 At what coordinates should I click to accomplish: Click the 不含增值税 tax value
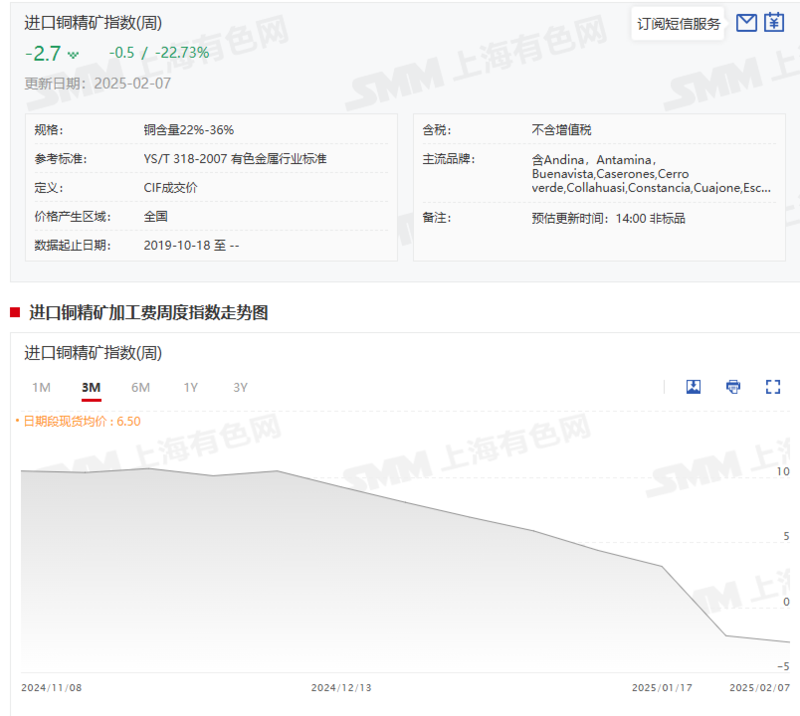pyautogui.click(x=561, y=130)
